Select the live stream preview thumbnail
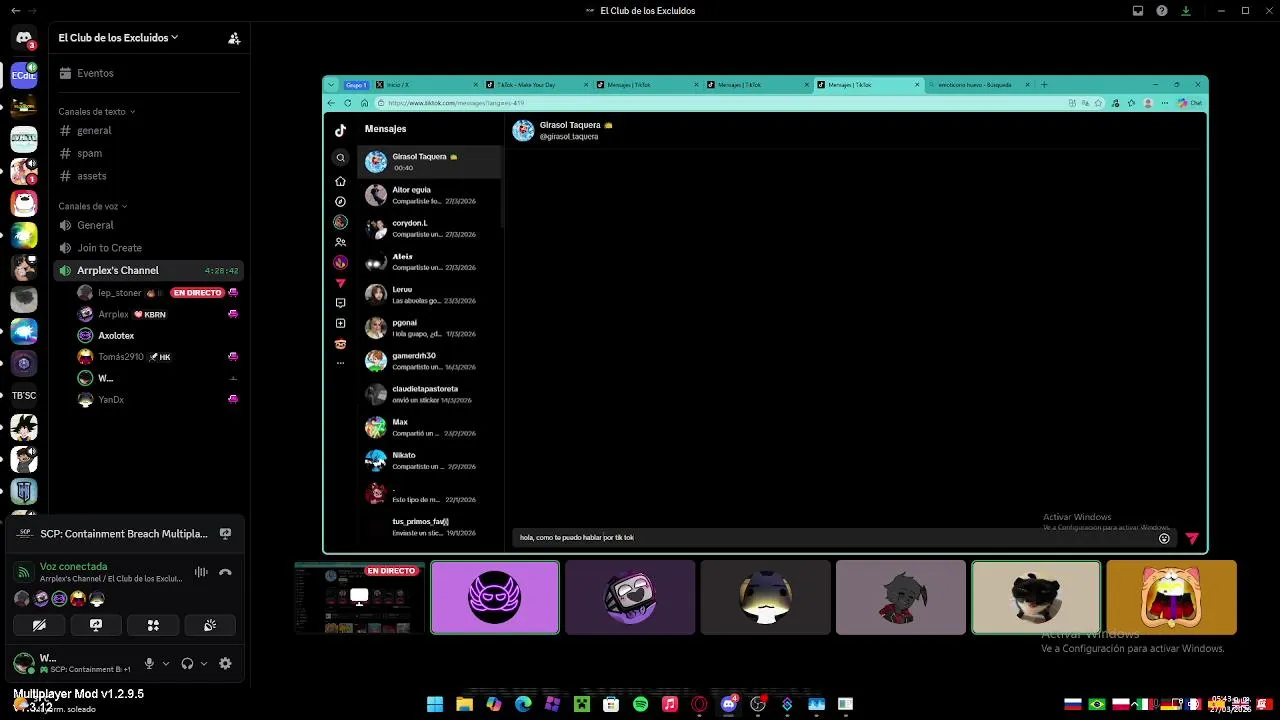The image size is (1280, 720). pyautogui.click(x=360, y=598)
